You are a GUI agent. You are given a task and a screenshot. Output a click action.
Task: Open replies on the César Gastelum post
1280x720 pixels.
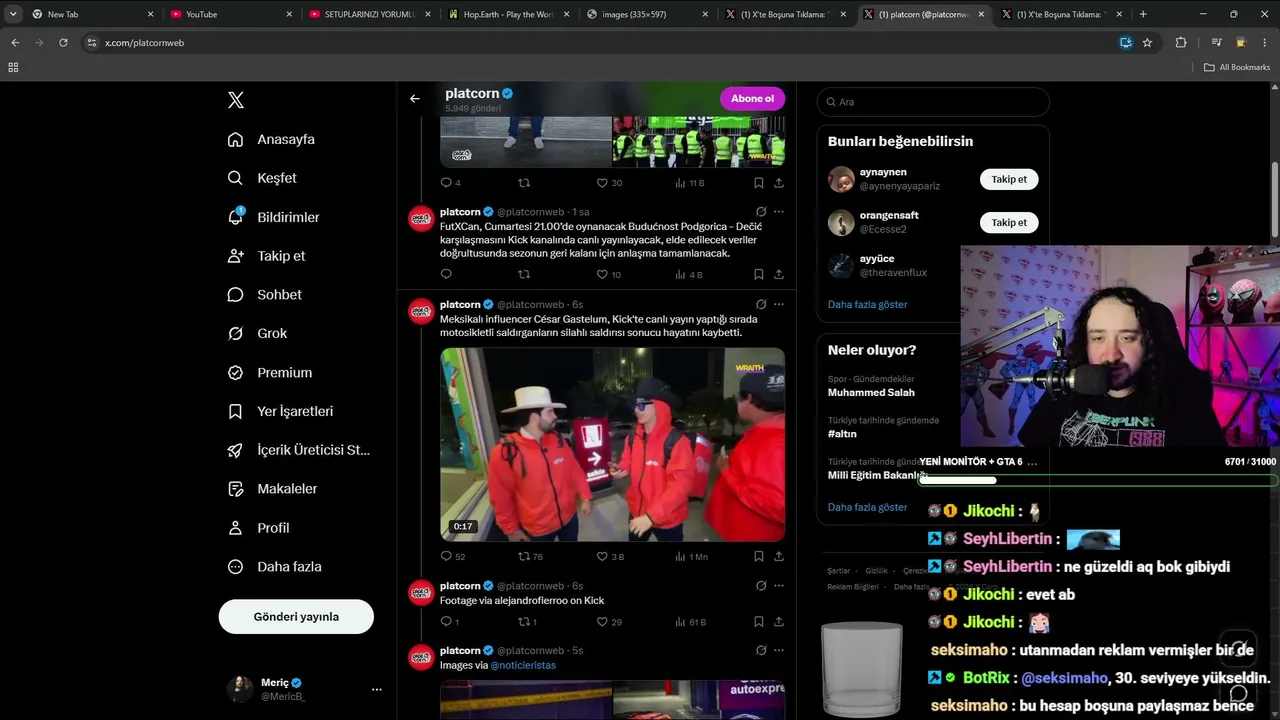452,556
